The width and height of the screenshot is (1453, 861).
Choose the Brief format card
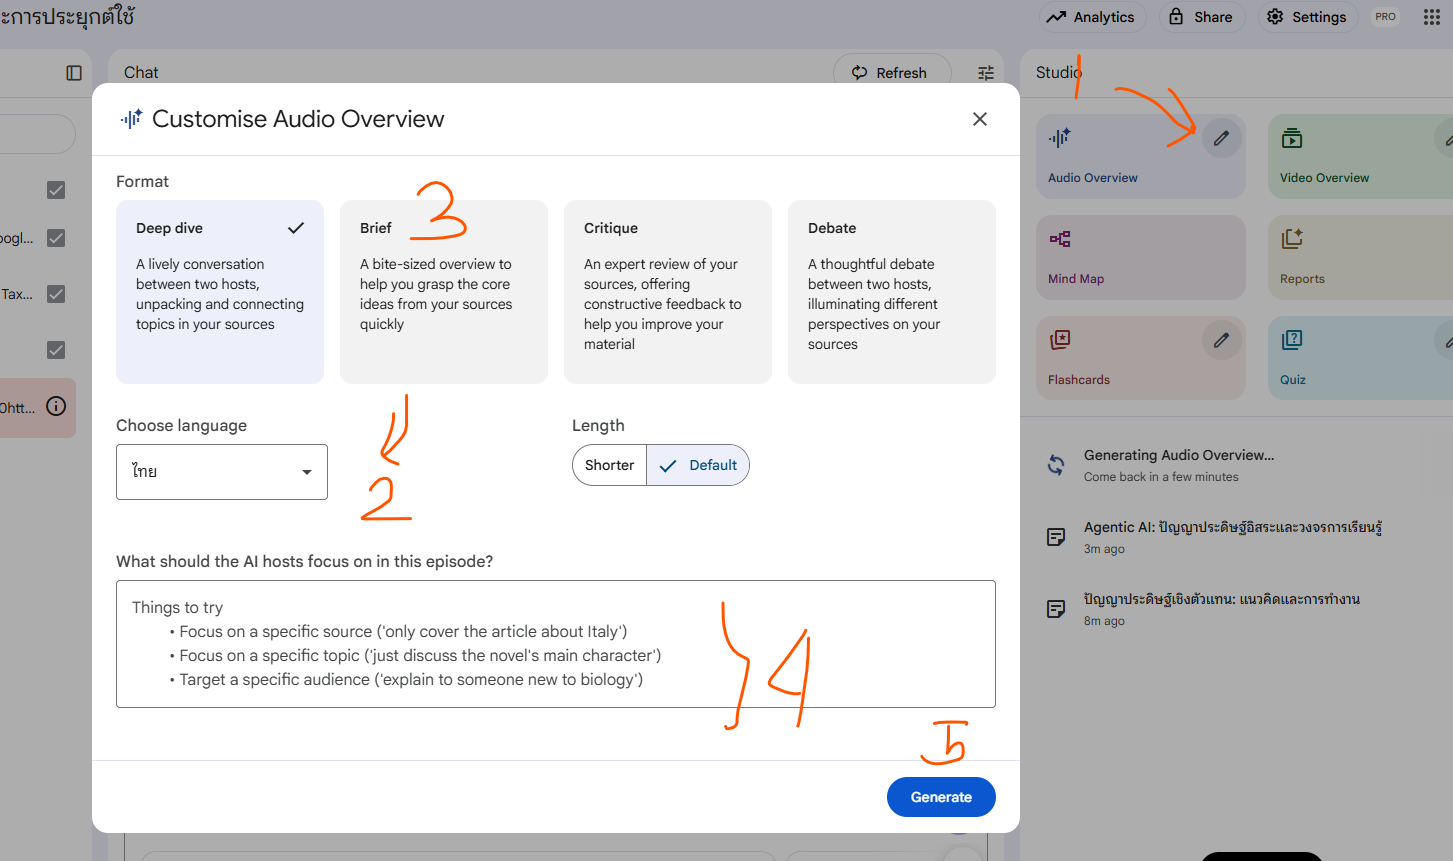click(443, 291)
